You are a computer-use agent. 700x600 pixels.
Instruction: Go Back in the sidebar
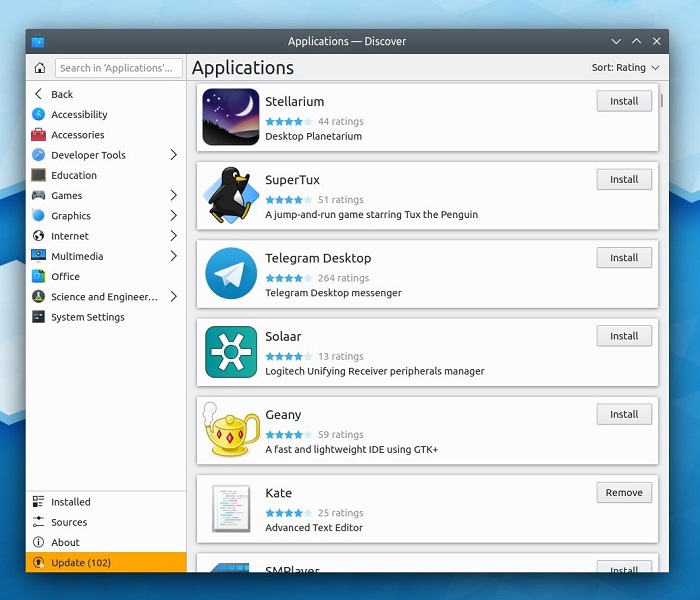[x=62, y=94]
